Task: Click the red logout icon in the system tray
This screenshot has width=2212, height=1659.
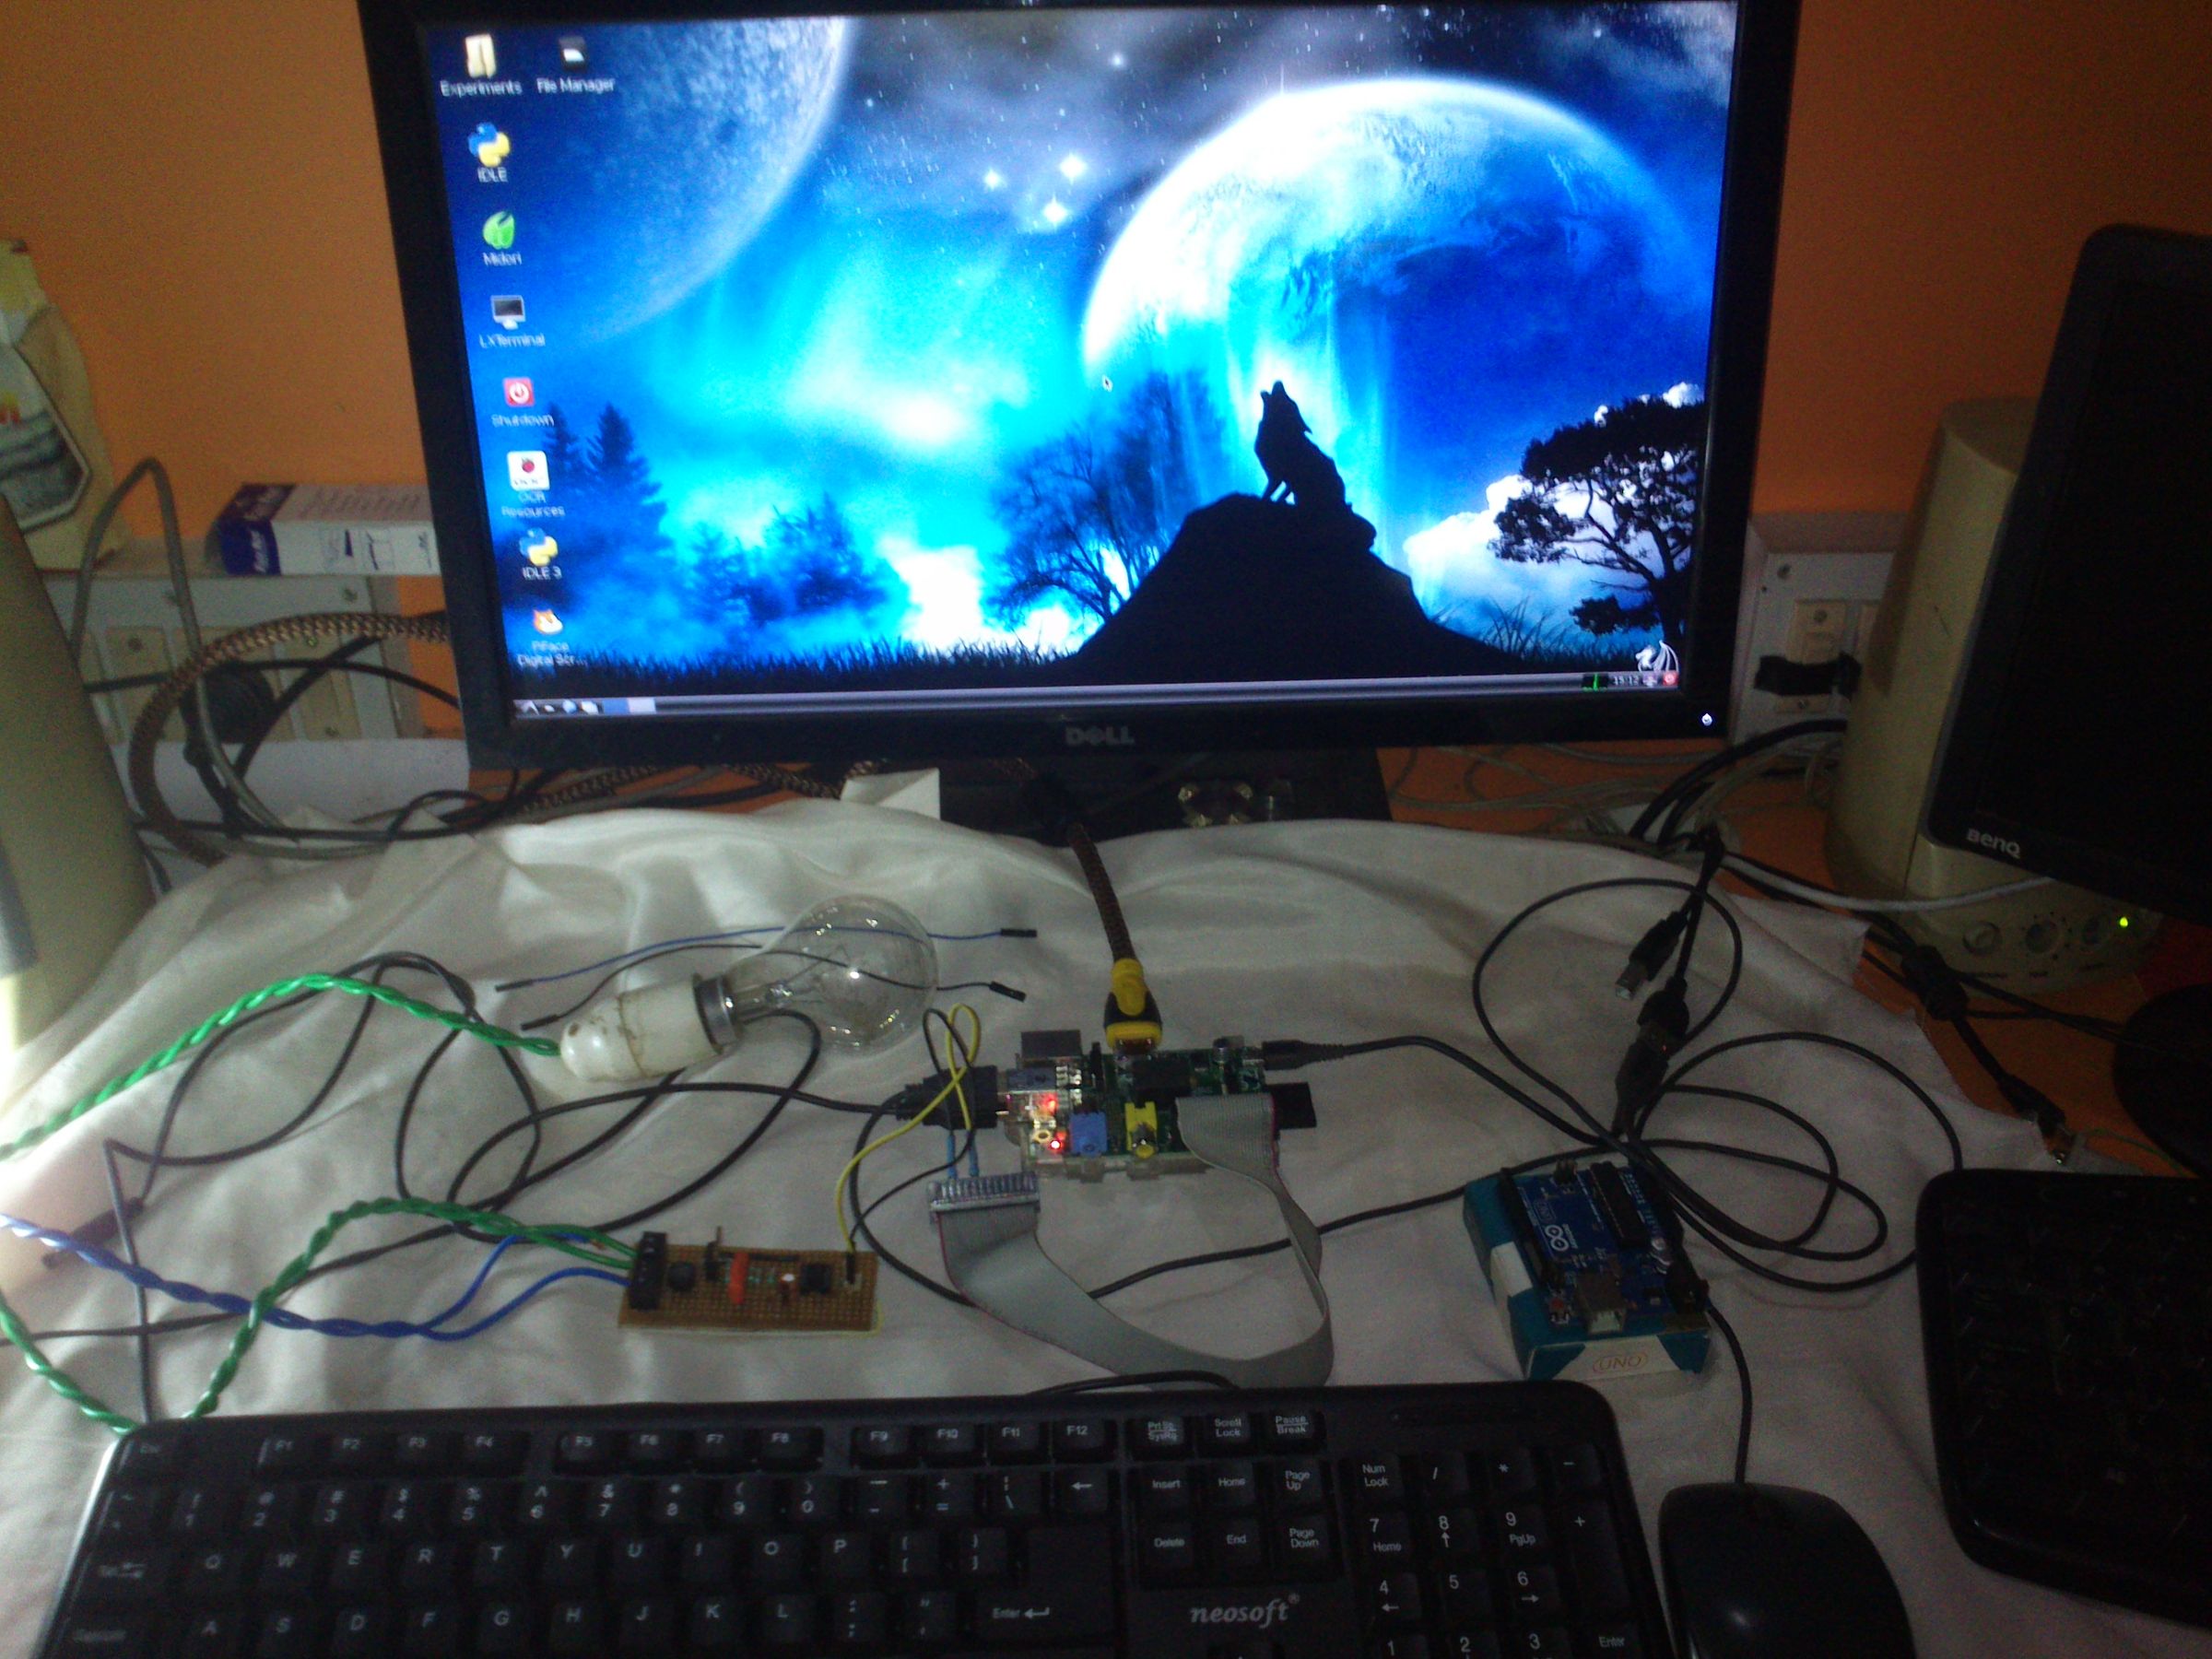Action: [1671, 680]
